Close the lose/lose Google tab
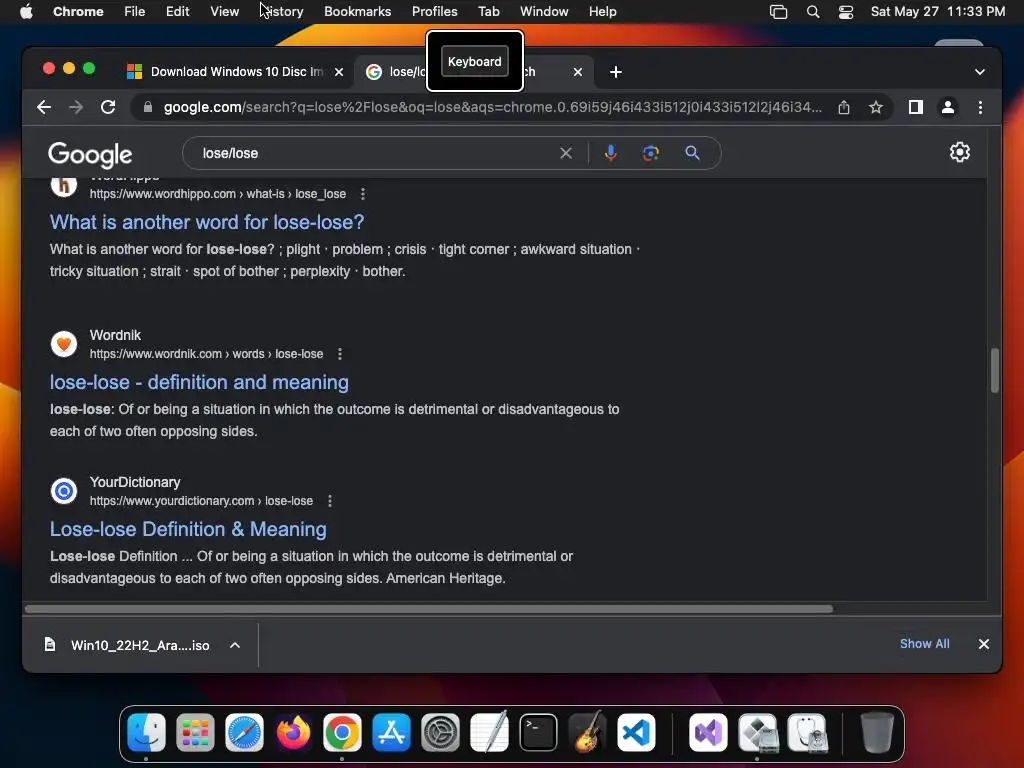Screen dimensions: 1024x768 577,72
